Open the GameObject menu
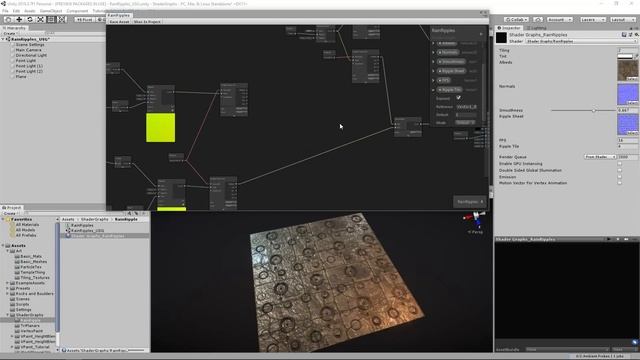This screenshot has height=360, width=640. [x=51, y=11]
